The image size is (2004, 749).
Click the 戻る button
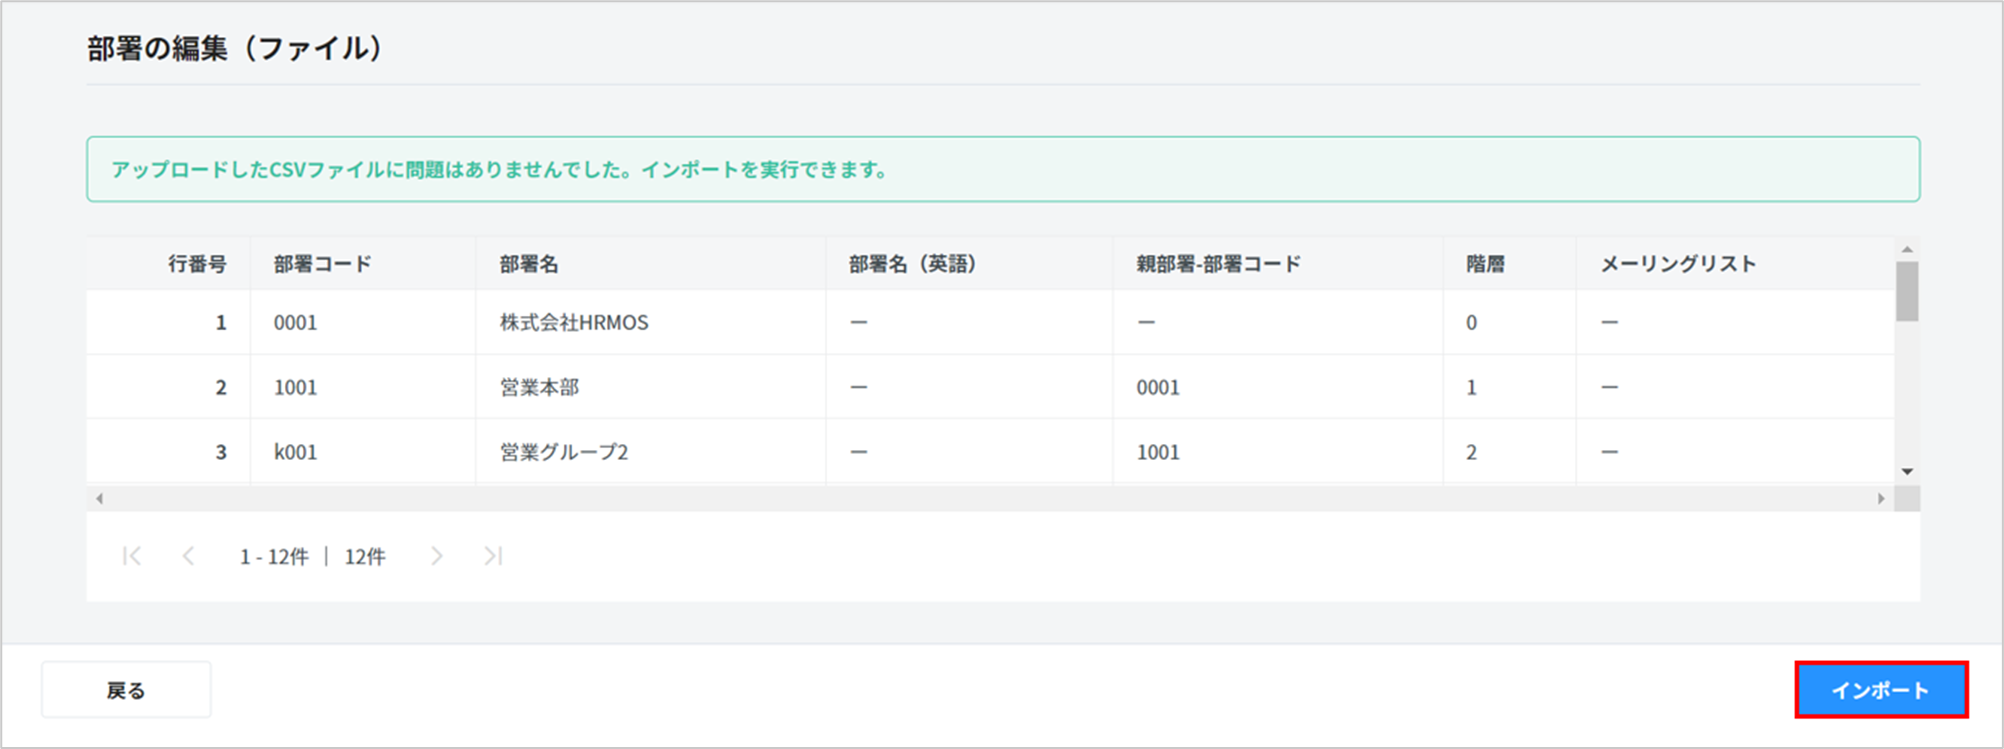pyautogui.click(x=126, y=690)
